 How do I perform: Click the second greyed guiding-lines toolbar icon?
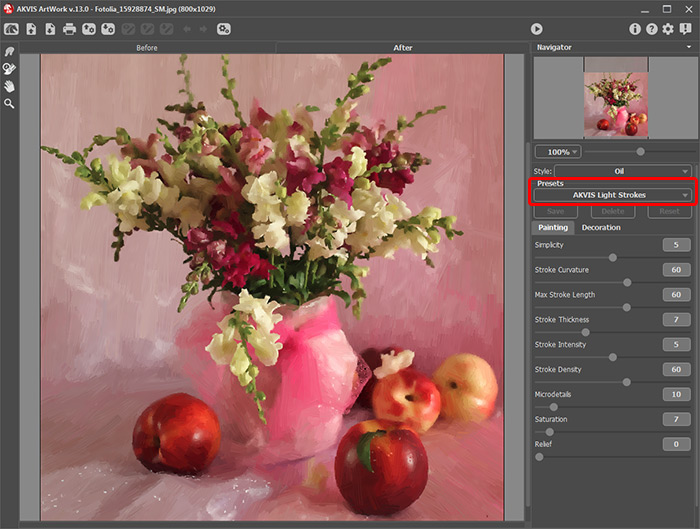[x=147, y=29]
